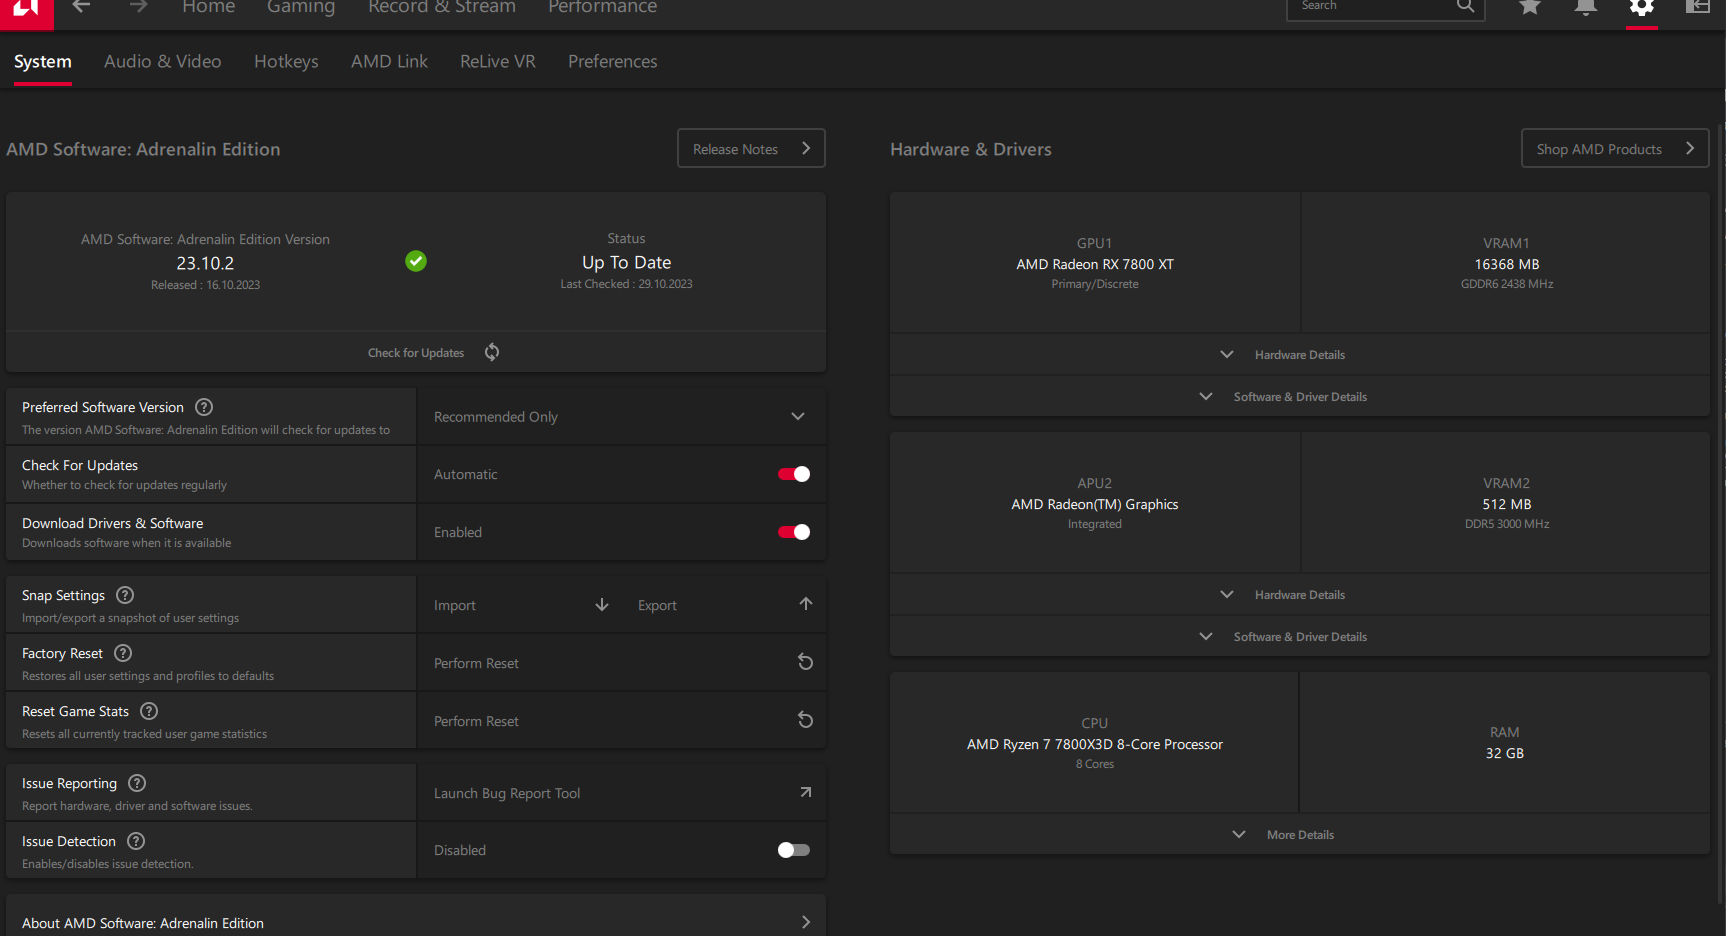Switch to the Preferences tab
Screen dimensions: 1726x936
click(613, 62)
